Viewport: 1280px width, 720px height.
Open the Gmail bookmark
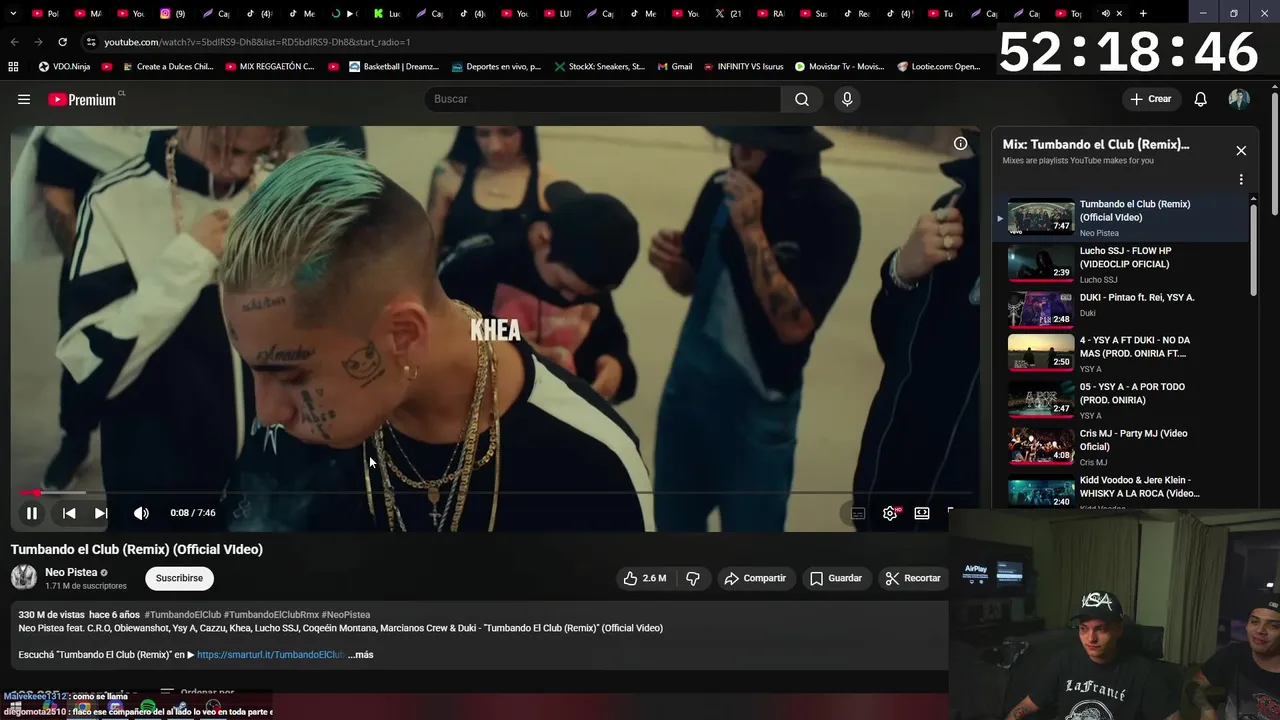674,67
